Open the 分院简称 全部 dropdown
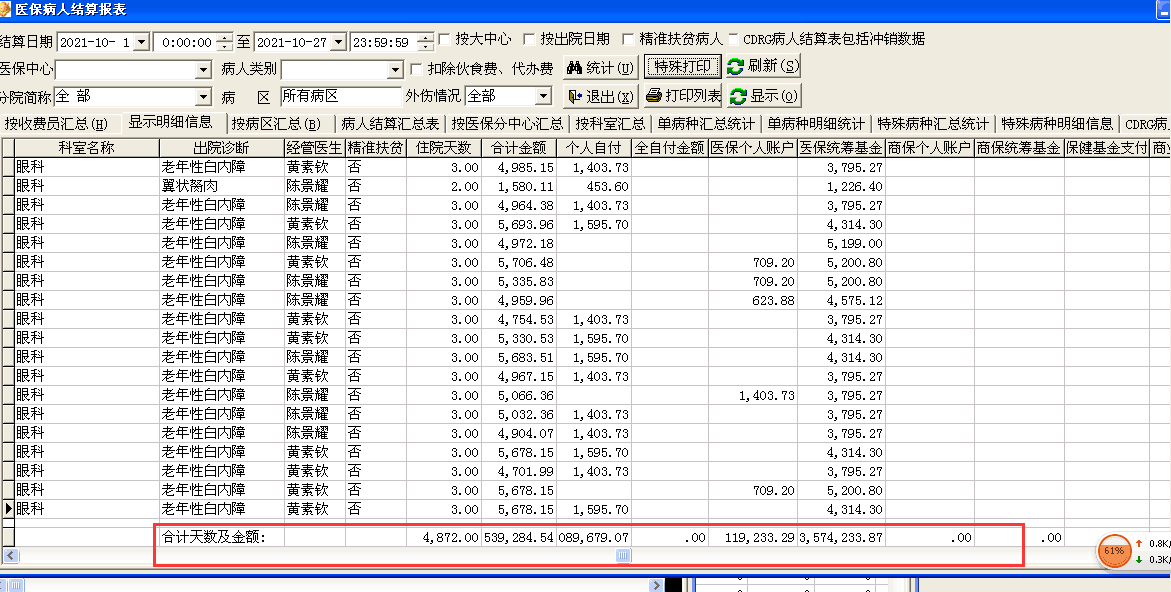1171x592 pixels. click(203, 97)
